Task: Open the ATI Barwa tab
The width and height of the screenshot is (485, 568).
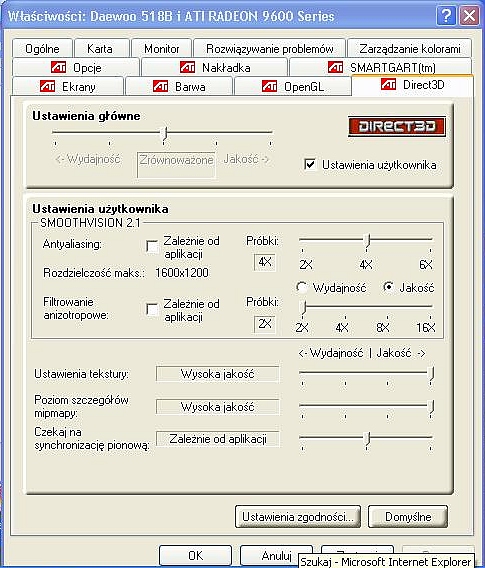Action: [179, 87]
